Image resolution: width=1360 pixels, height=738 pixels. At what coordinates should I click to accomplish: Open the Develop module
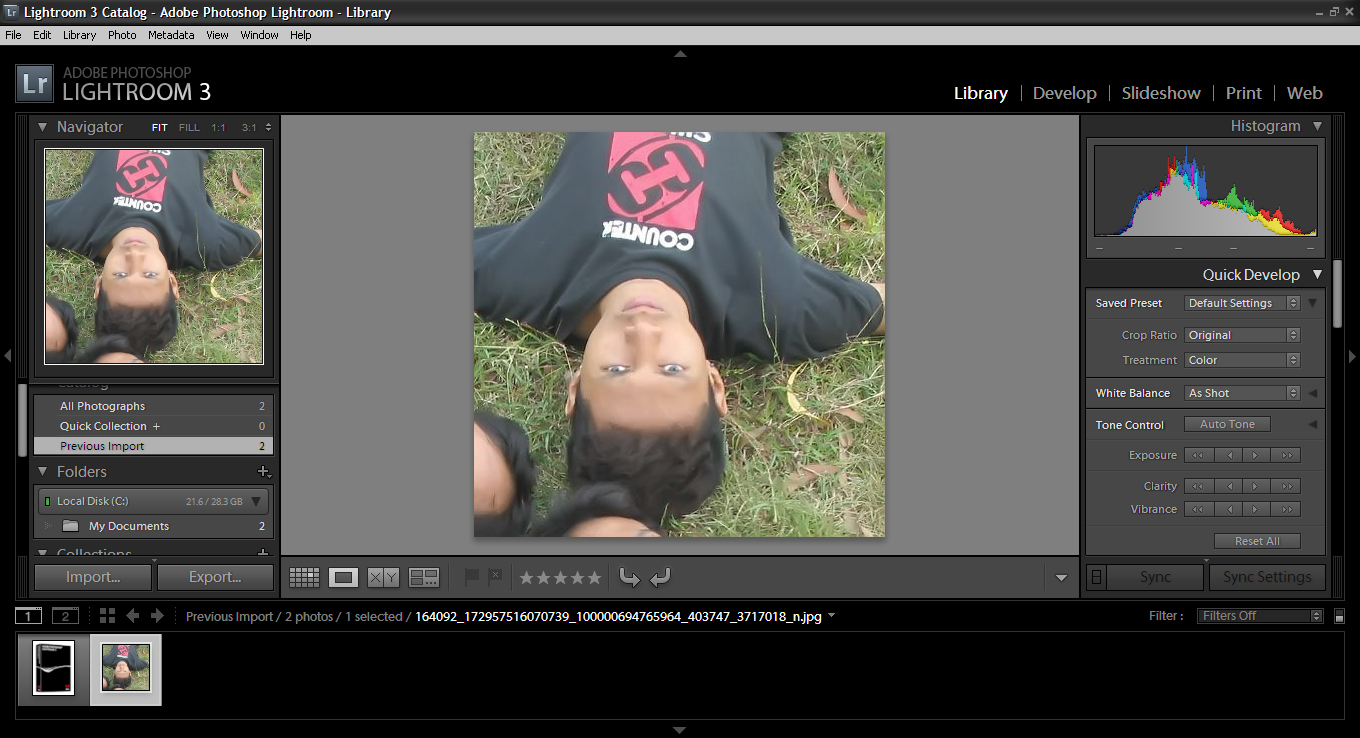(1064, 93)
